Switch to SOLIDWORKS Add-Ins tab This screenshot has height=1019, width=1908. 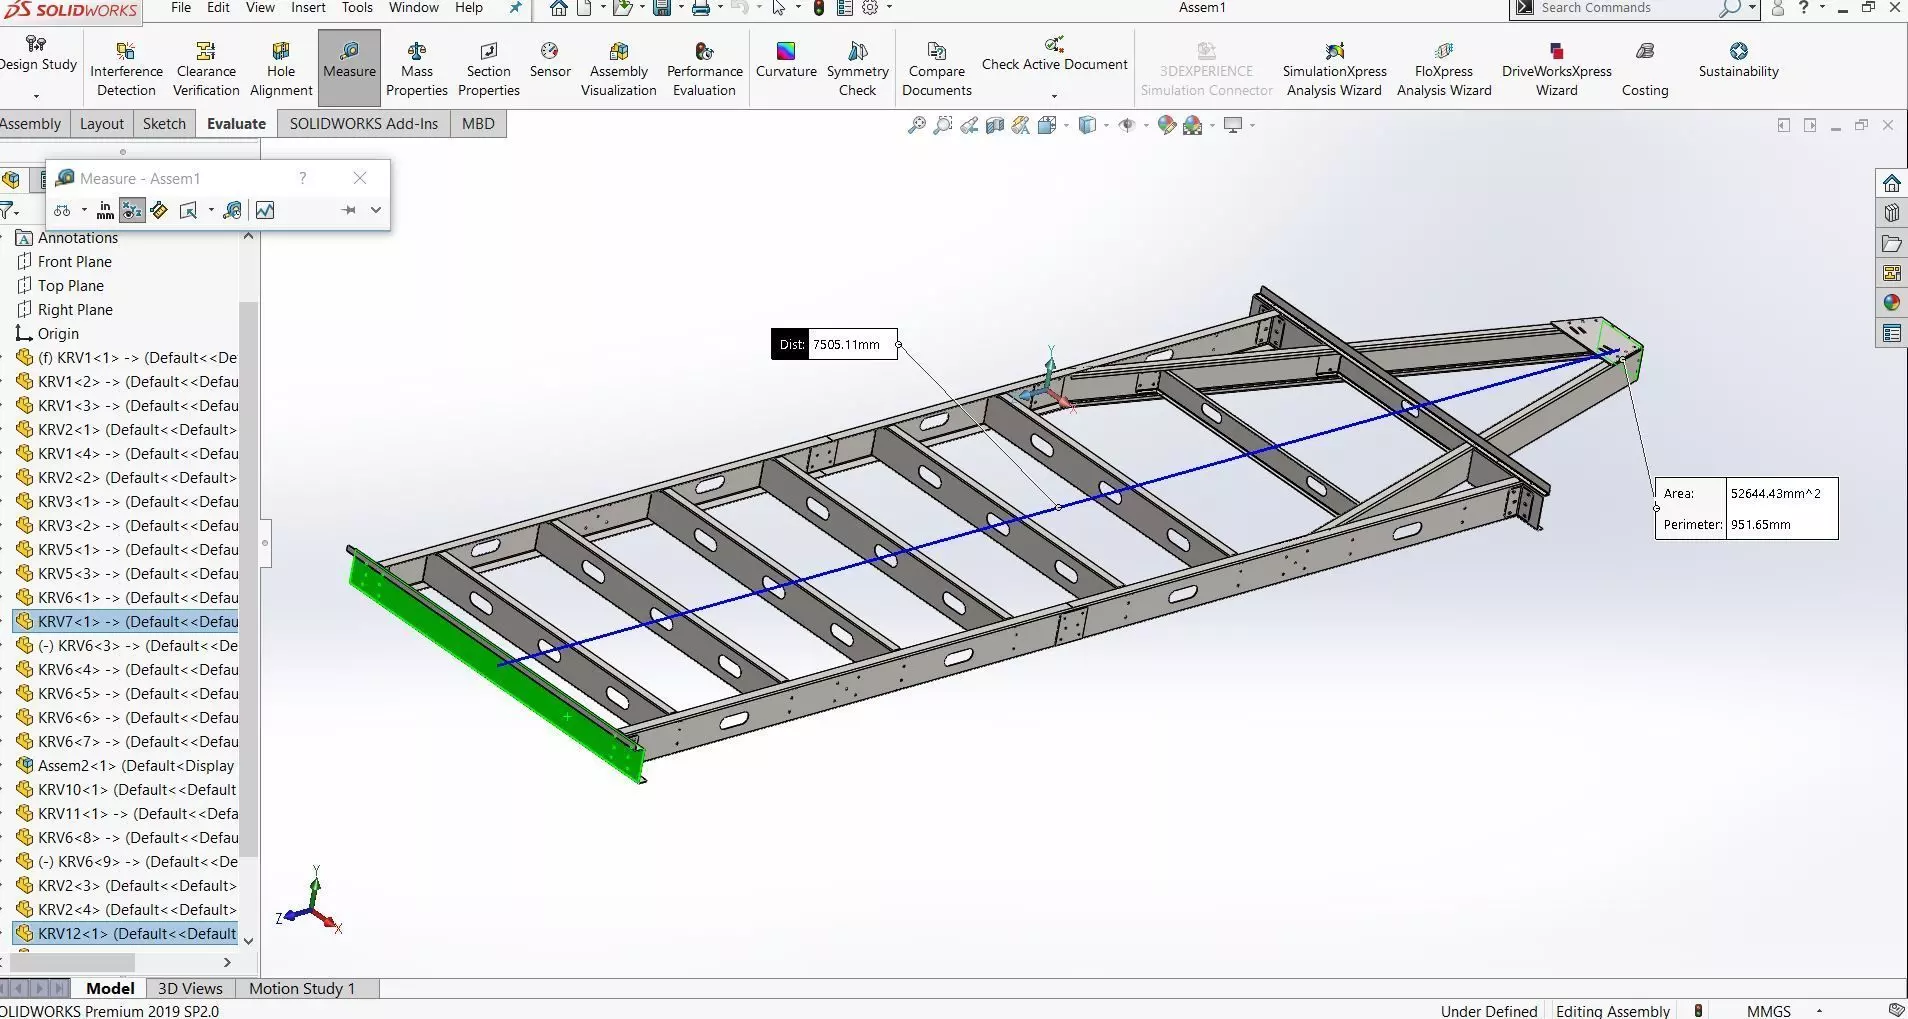(x=364, y=123)
